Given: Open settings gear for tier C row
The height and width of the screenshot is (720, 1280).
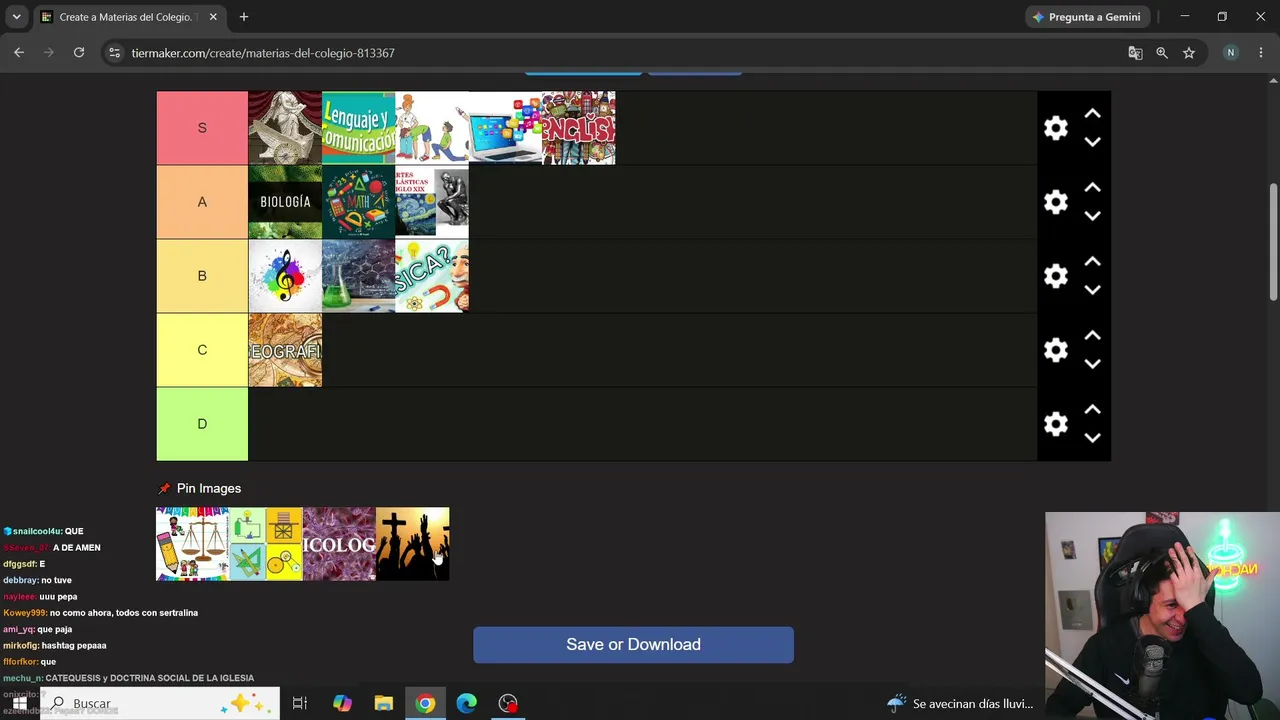Looking at the screenshot, I should [x=1056, y=350].
